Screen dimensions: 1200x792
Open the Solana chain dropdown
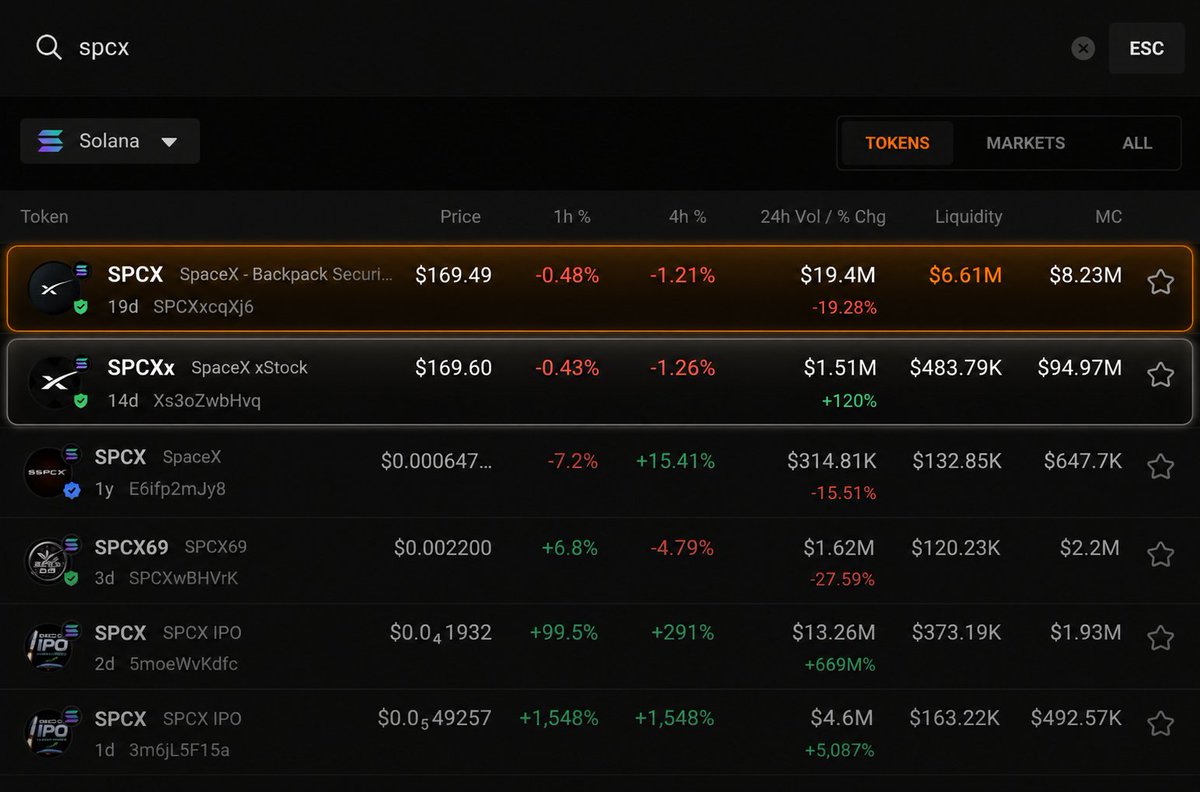(110, 141)
